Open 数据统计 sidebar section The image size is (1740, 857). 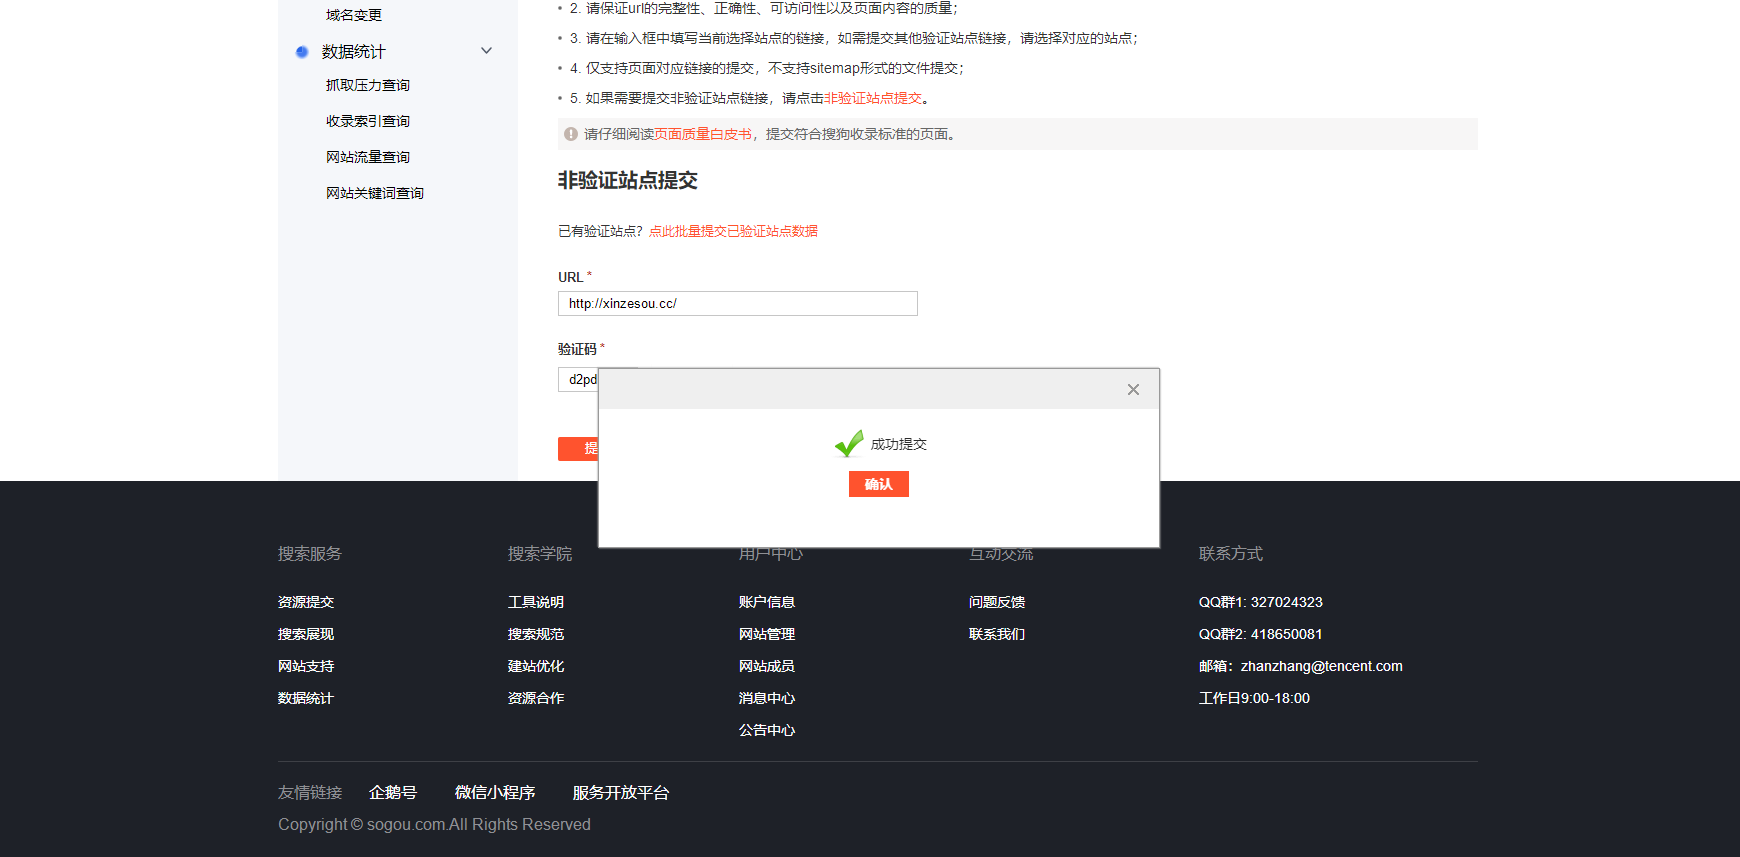point(353,52)
